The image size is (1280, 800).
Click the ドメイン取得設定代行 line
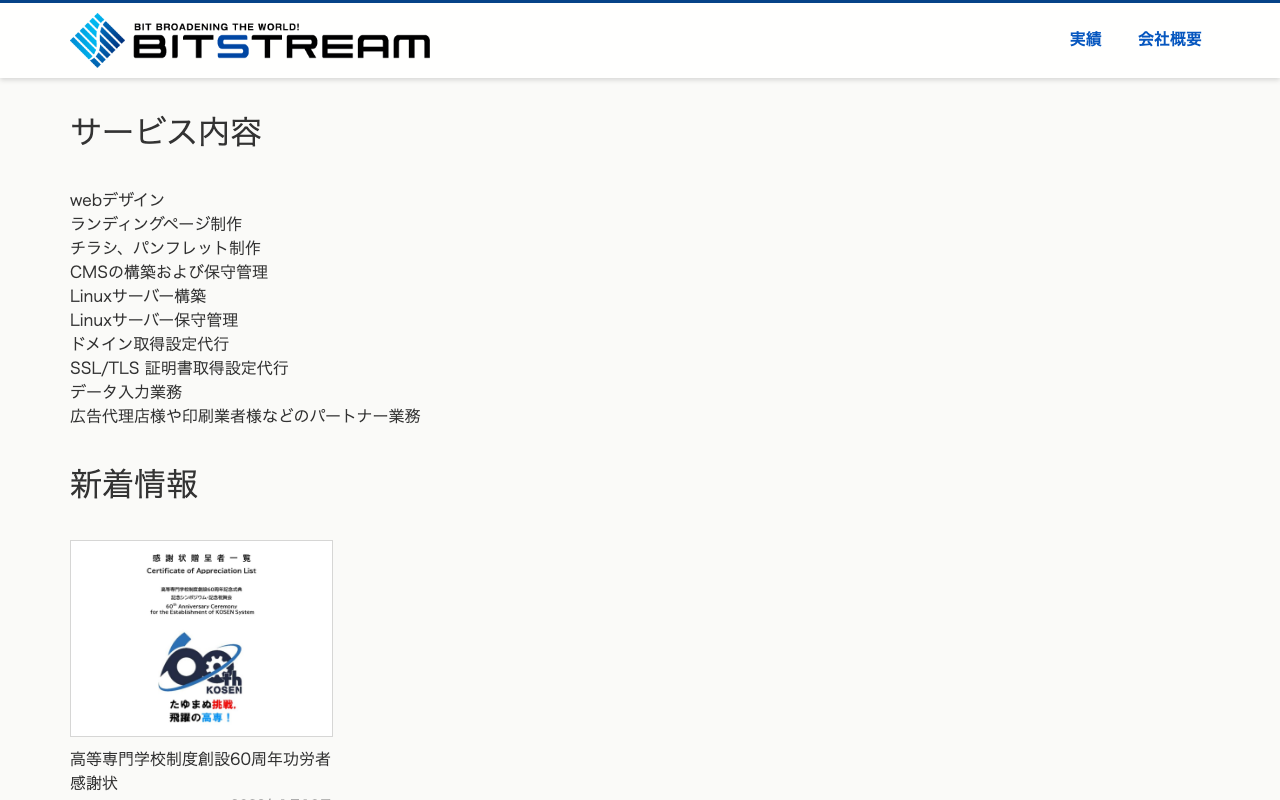click(x=149, y=344)
